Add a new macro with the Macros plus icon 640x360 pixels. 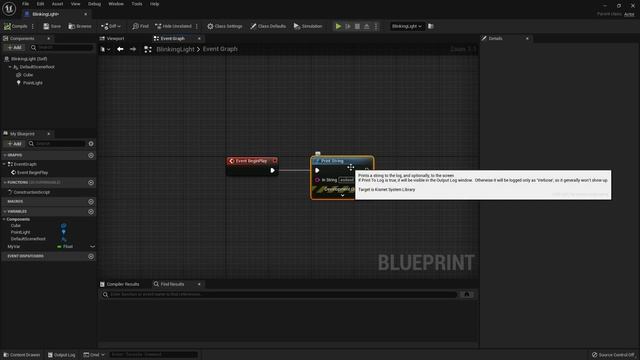pos(91,202)
